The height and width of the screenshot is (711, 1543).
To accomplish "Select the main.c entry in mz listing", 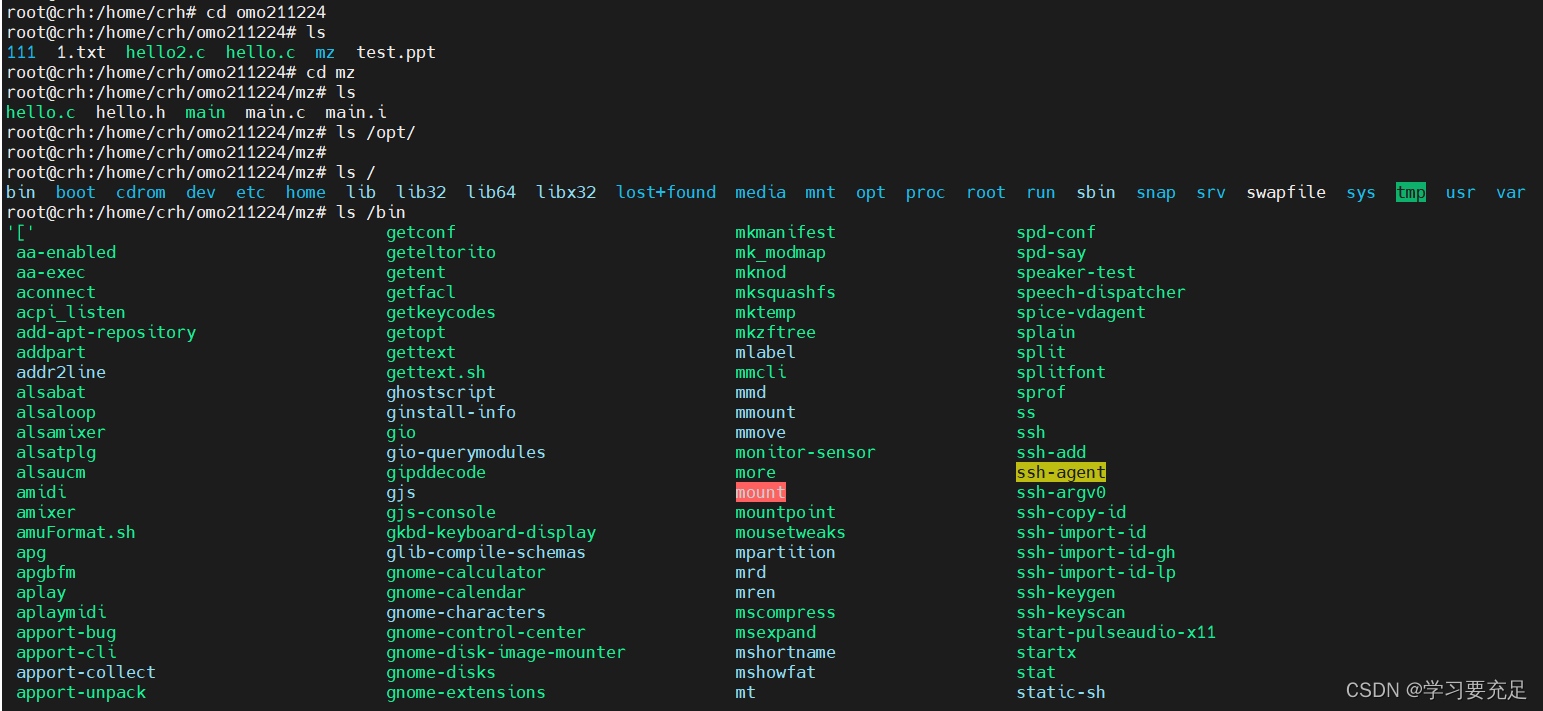I will click(x=276, y=112).
